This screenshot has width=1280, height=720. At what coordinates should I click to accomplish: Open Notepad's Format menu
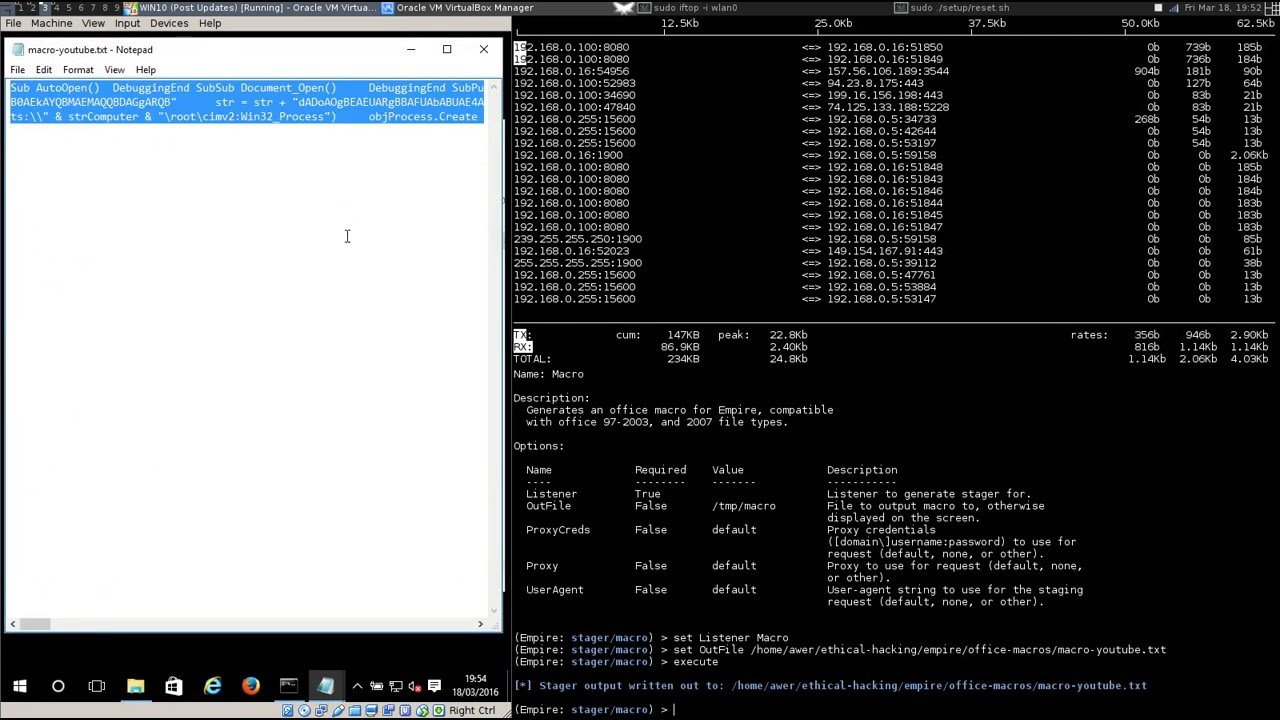(78, 70)
